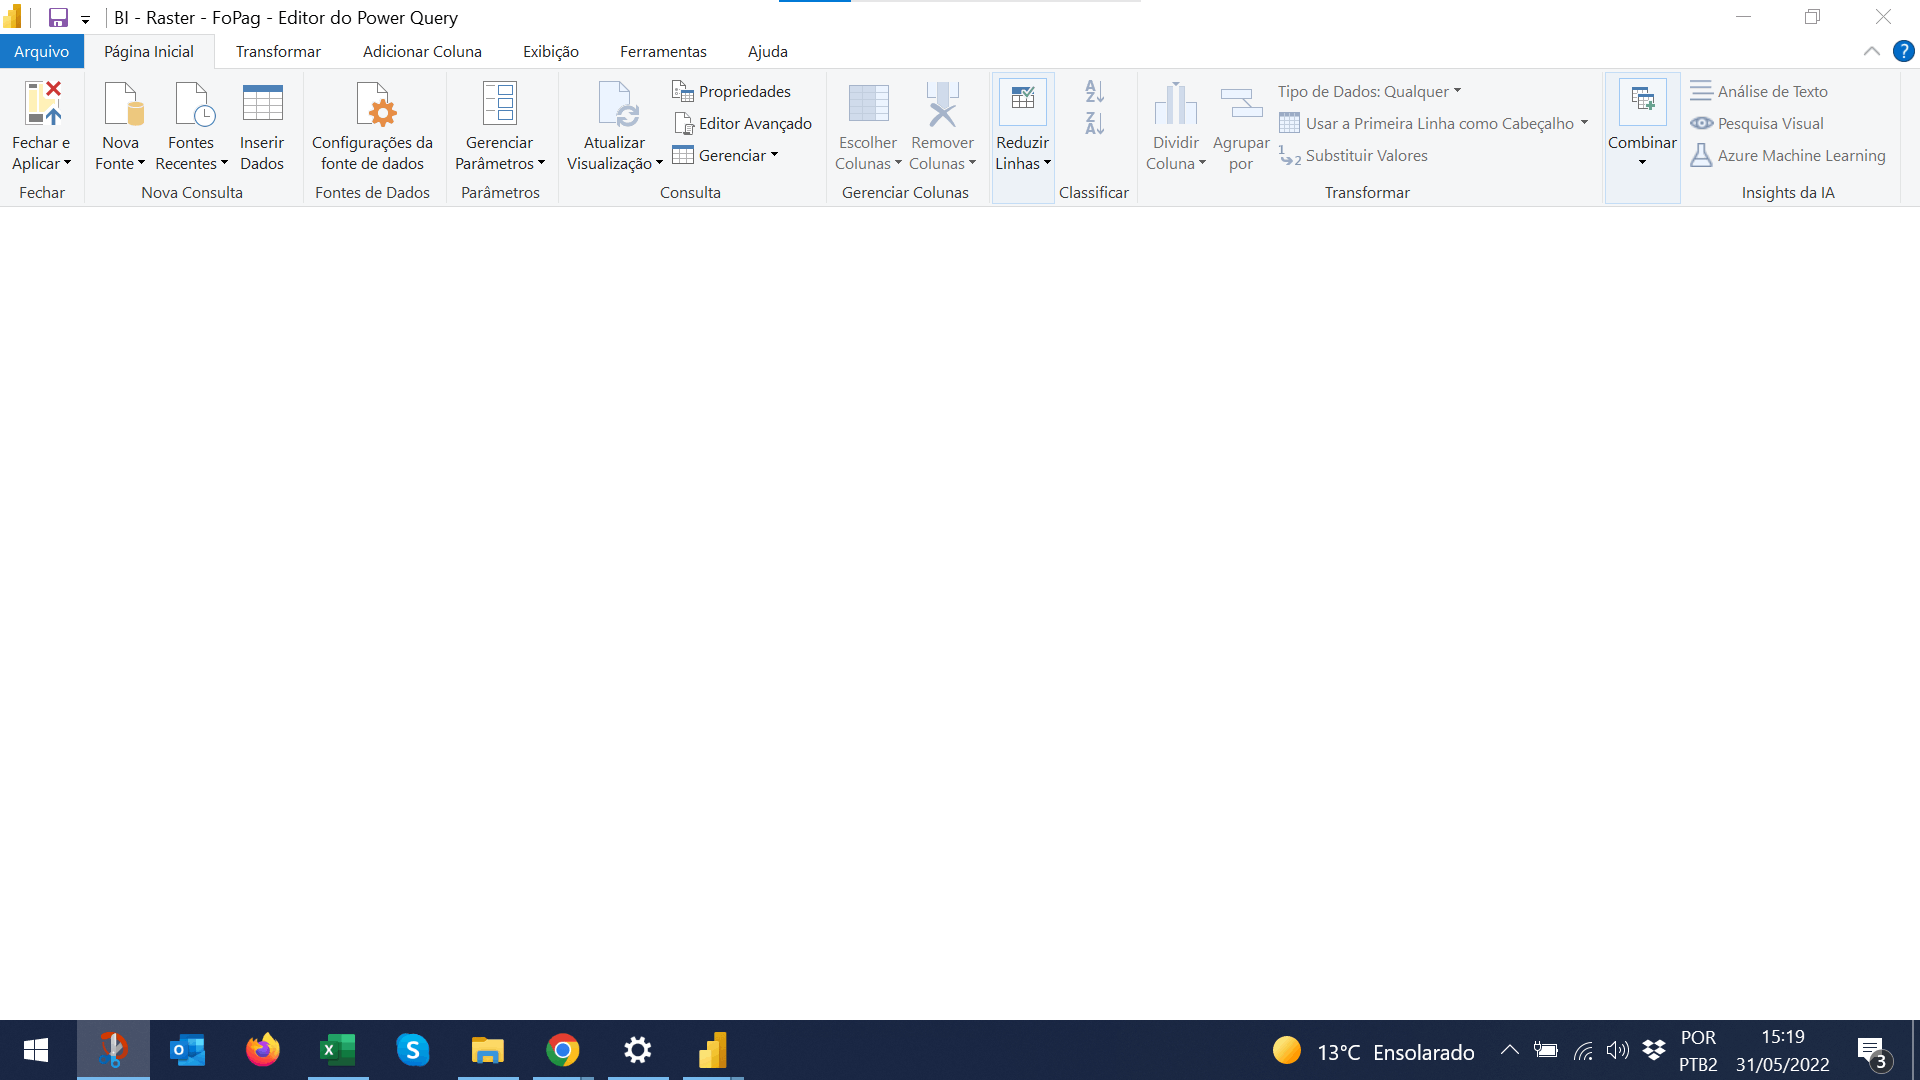The height and width of the screenshot is (1080, 1920).
Task: Open the snipping app in the taskbar
Action: click(x=112, y=1050)
